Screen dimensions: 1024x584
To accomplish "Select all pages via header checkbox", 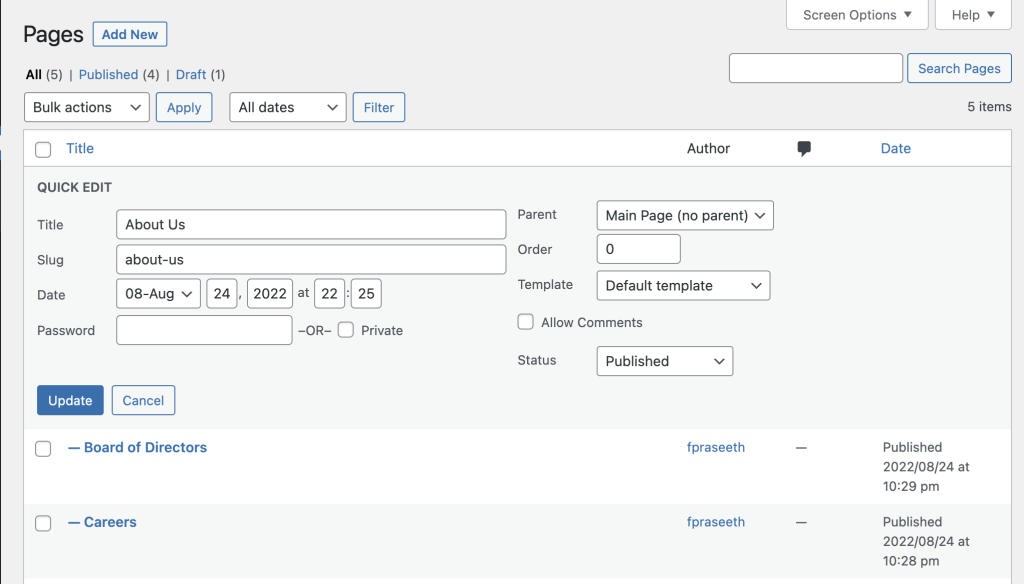I will coord(43,148).
